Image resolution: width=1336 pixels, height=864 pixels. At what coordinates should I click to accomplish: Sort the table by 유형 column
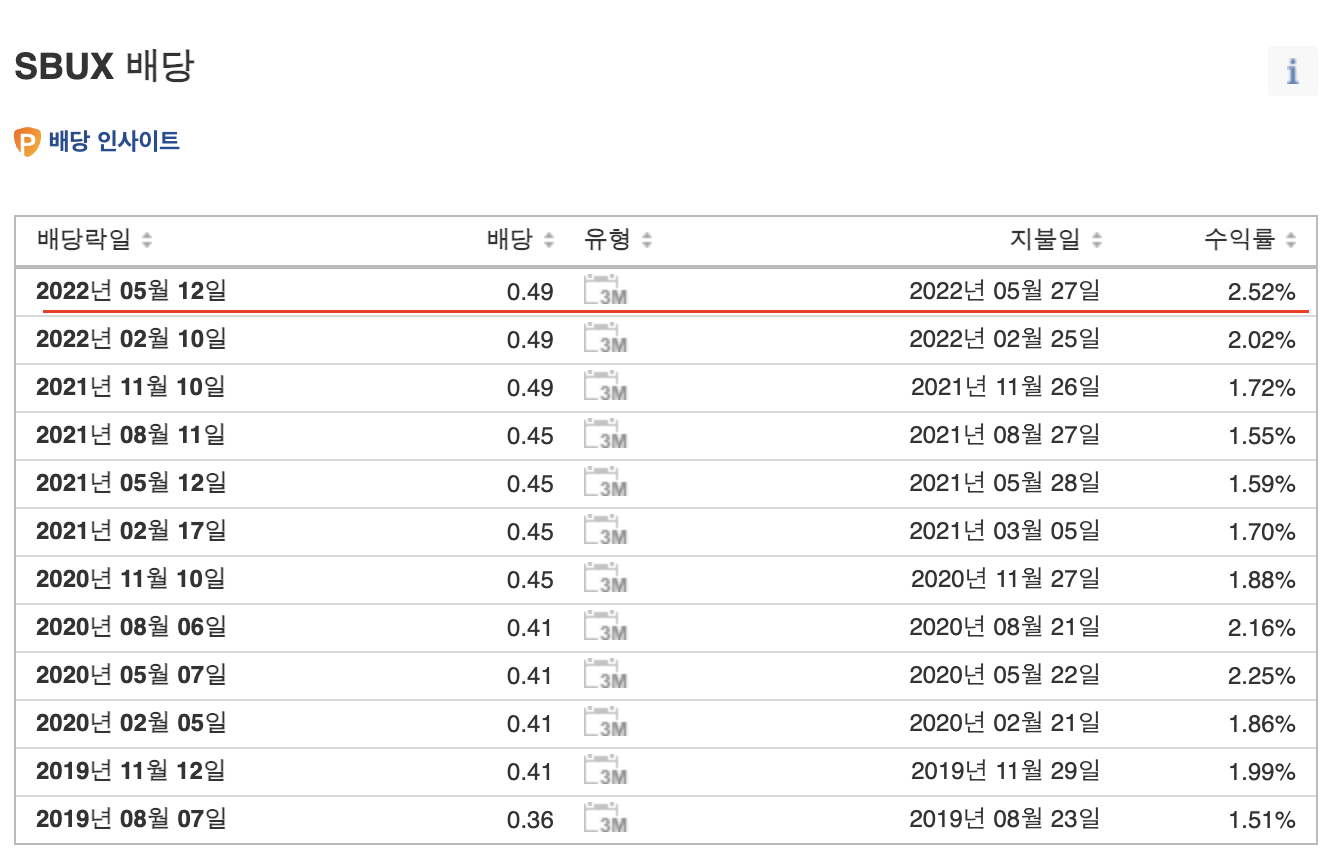click(618, 240)
